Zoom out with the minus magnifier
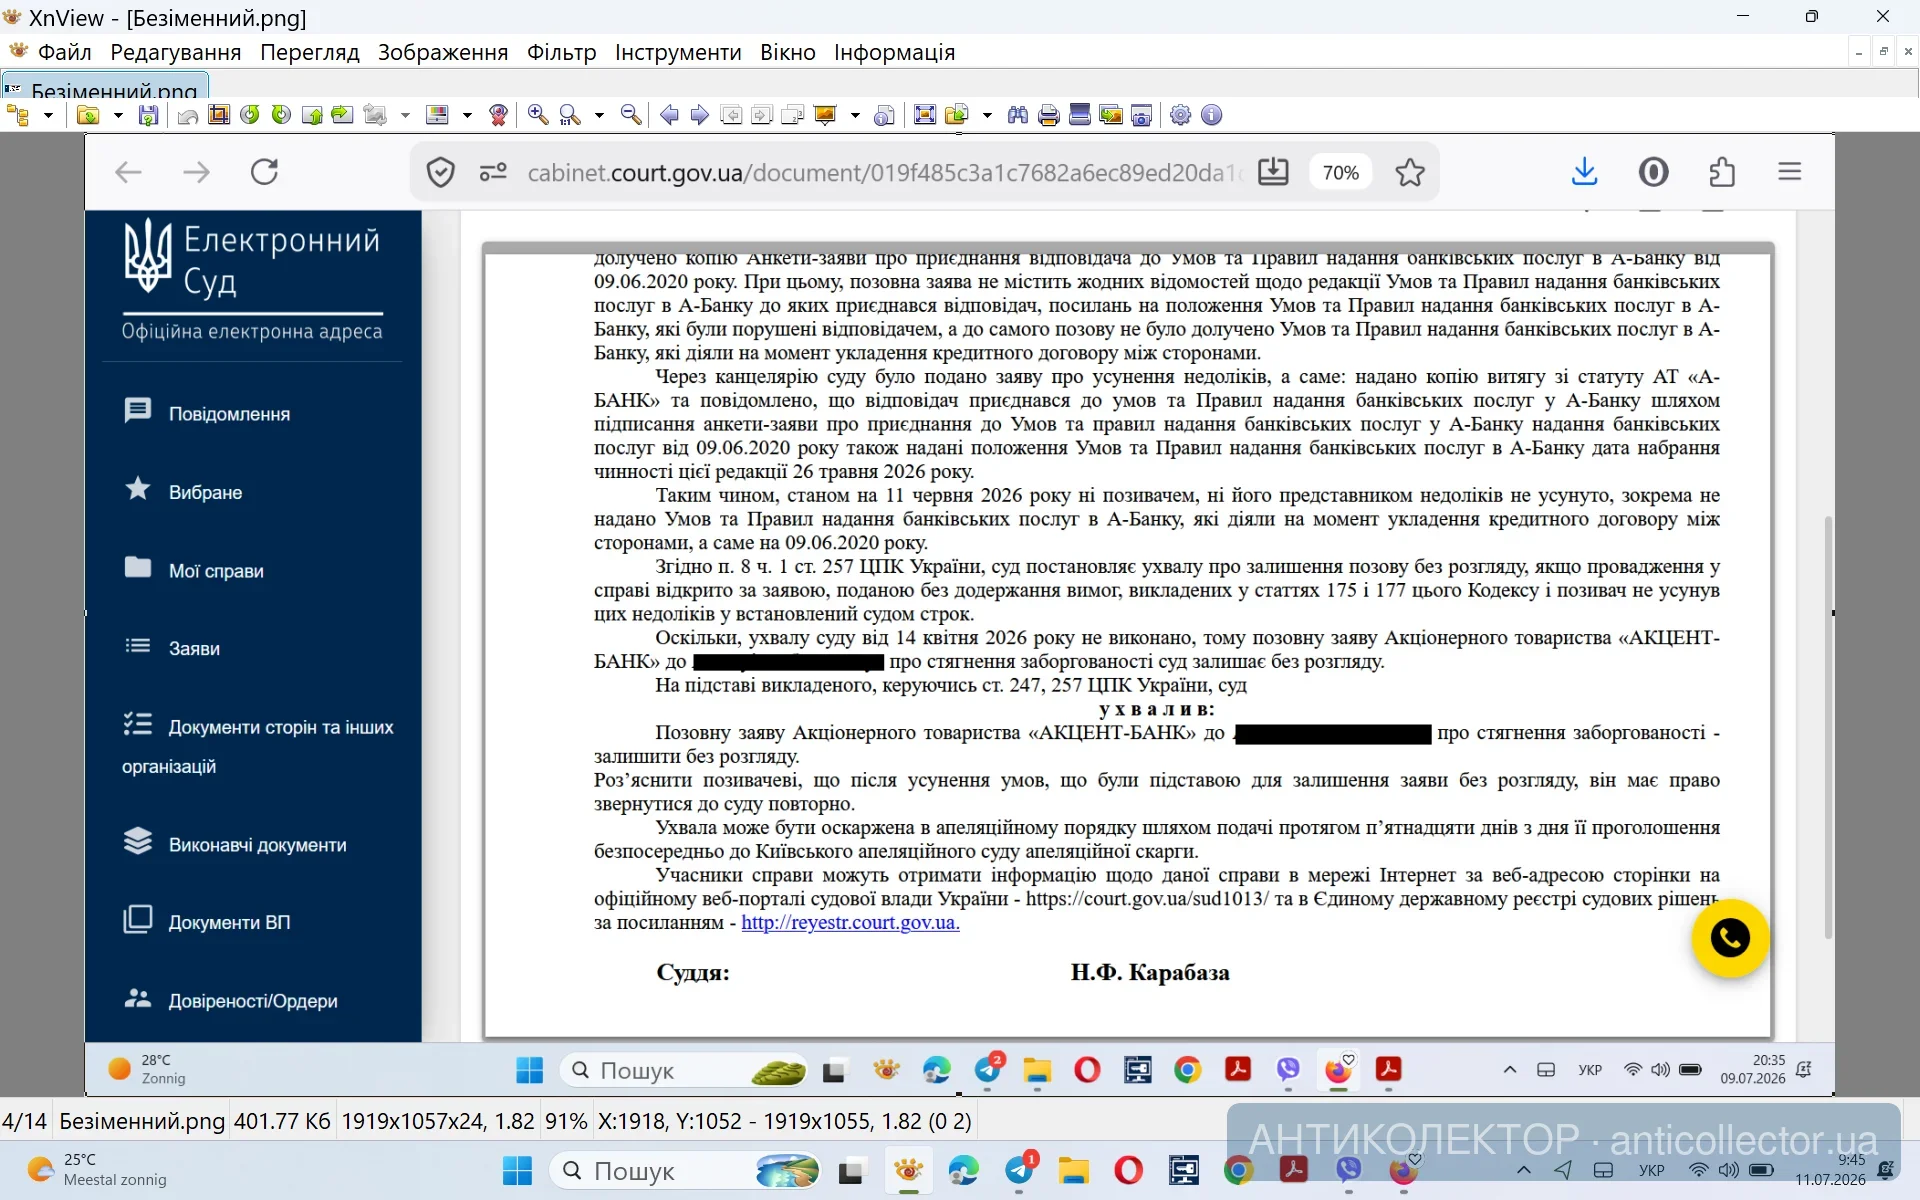The image size is (1920, 1200). [631, 115]
